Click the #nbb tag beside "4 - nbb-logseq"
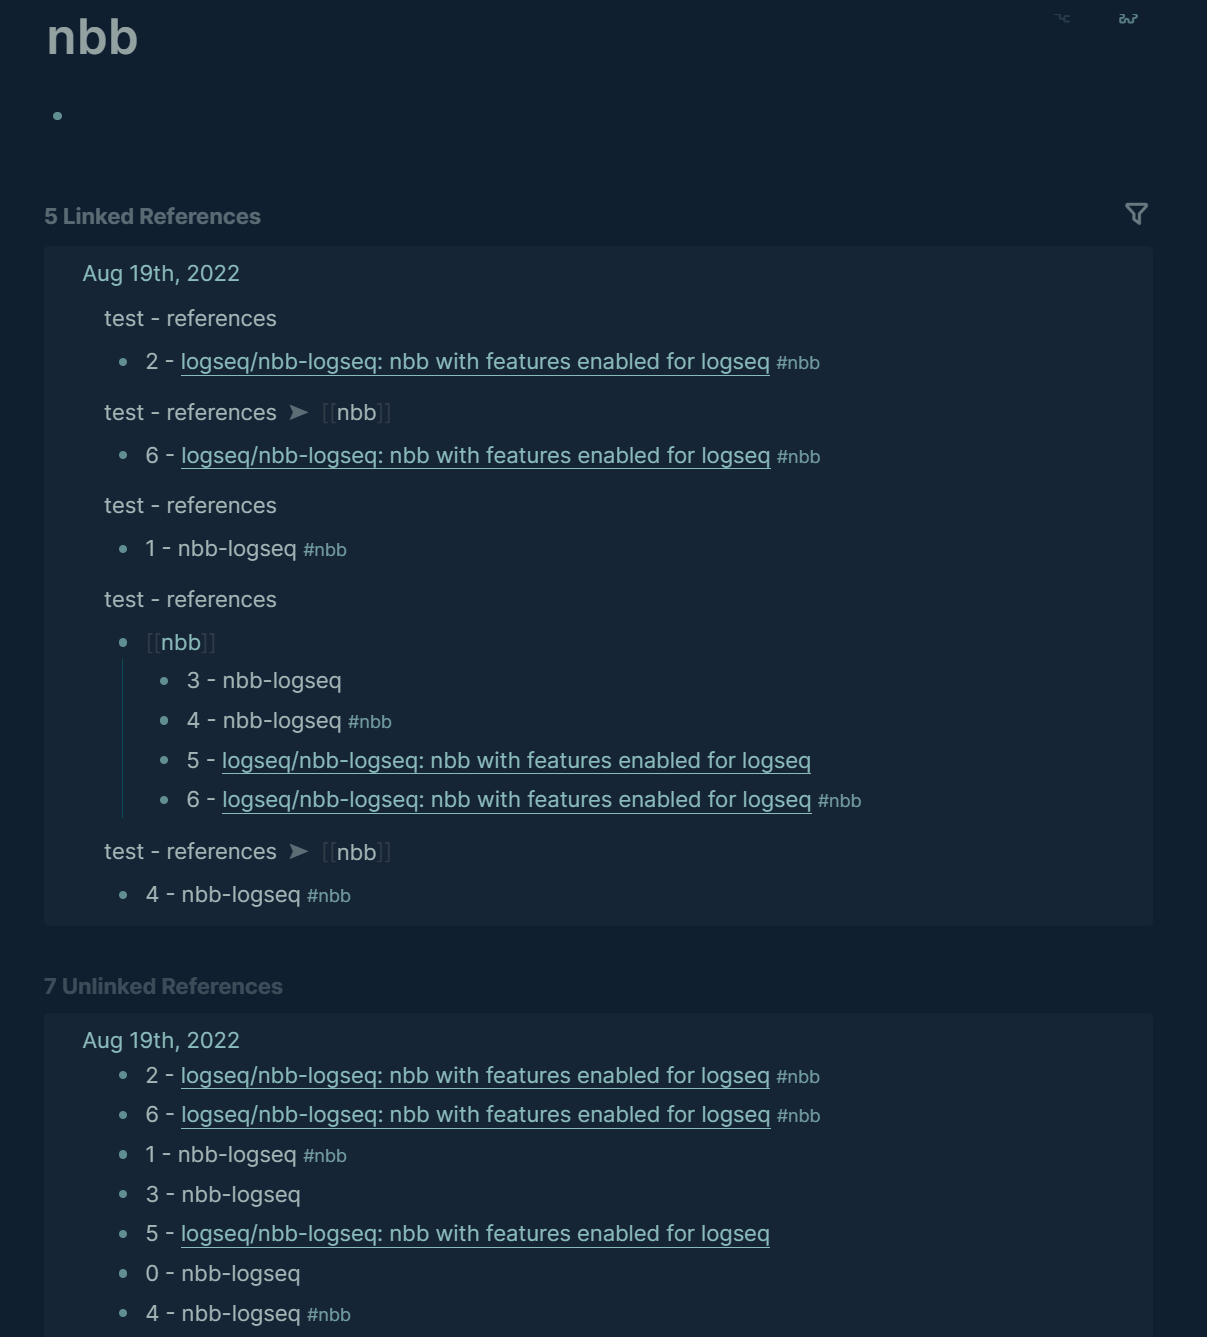This screenshot has width=1207, height=1337. pos(370,721)
